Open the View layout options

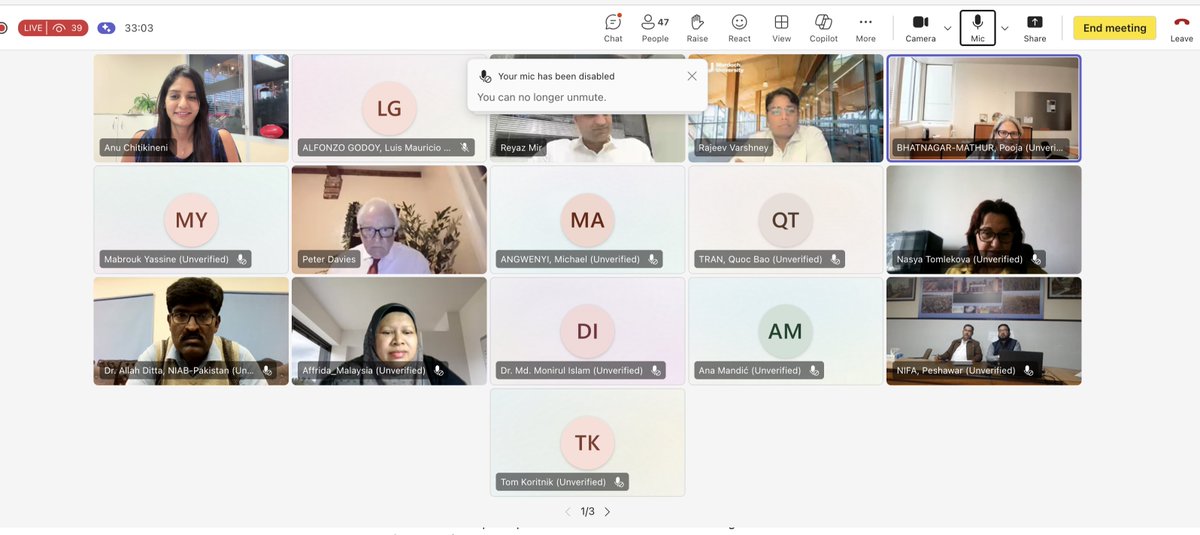click(x=781, y=28)
